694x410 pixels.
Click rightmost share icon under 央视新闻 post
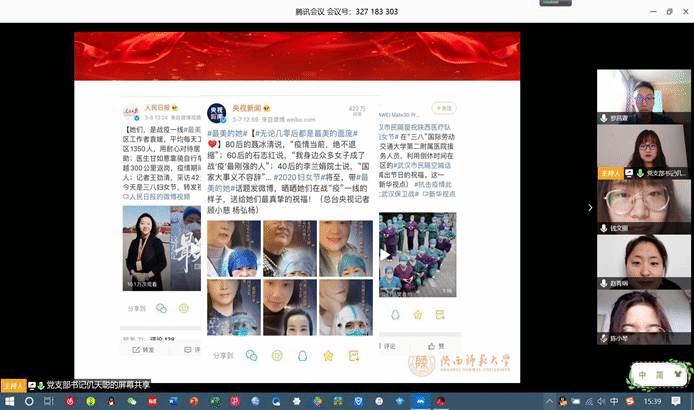[x=354, y=356]
